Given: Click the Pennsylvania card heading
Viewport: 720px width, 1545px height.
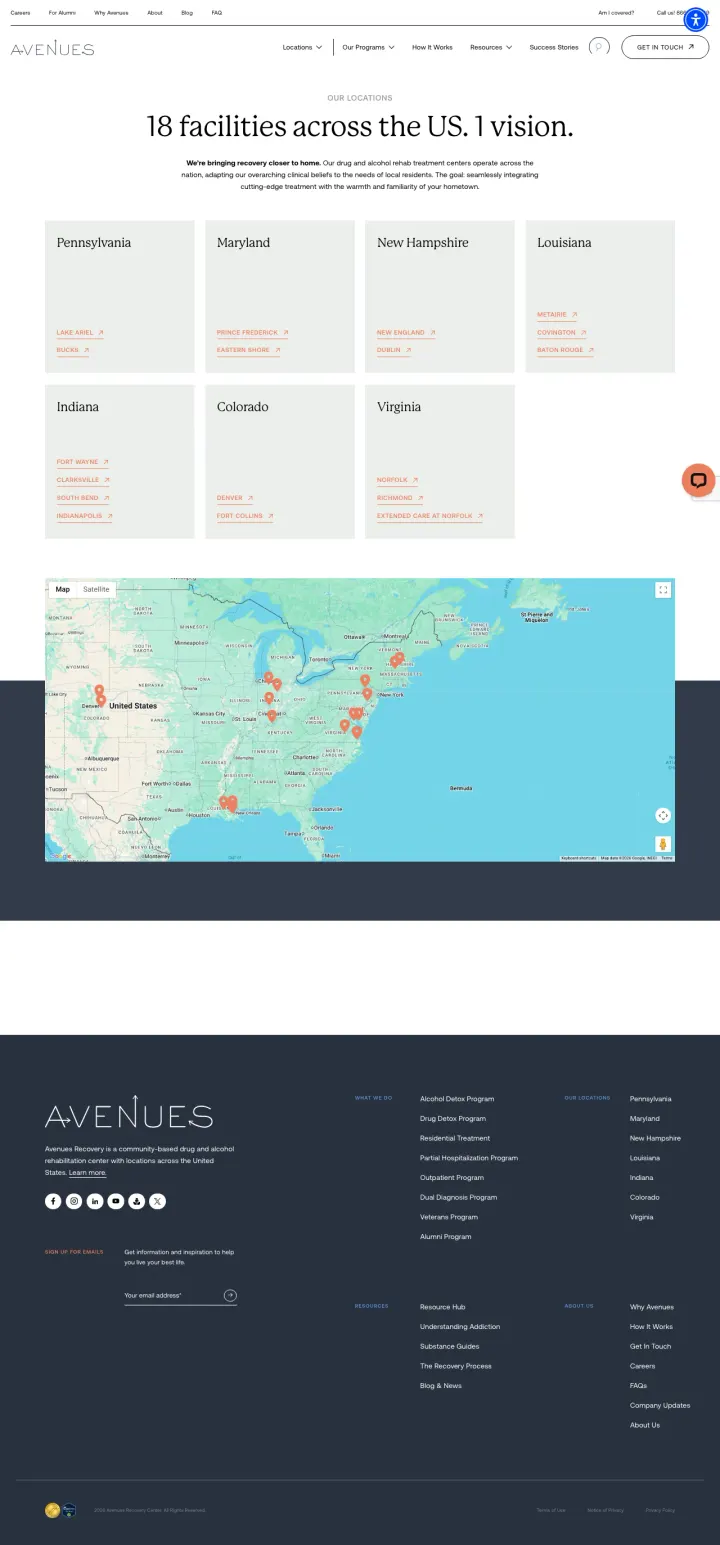Looking at the screenshot, I should (x=94, y=243).
